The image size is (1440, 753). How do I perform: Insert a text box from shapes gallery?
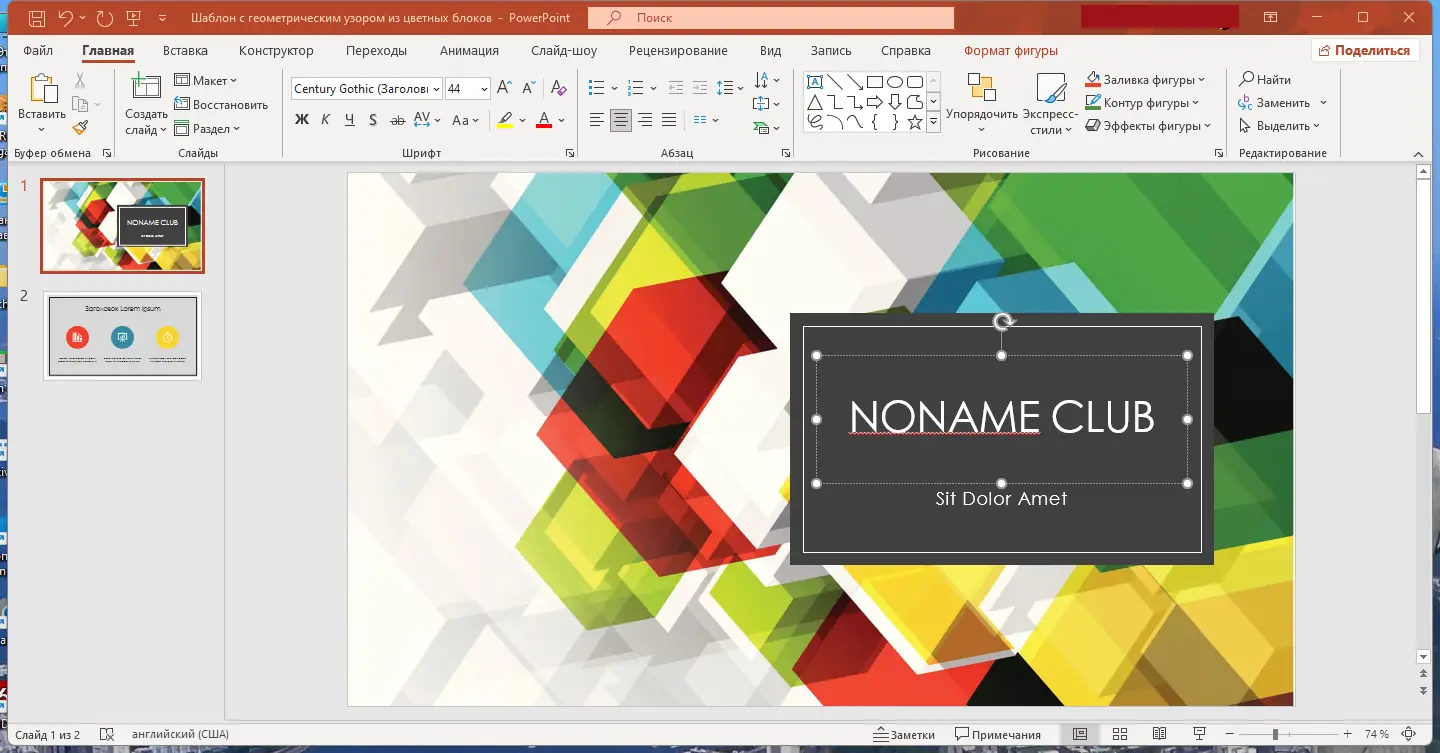(815, 82)
